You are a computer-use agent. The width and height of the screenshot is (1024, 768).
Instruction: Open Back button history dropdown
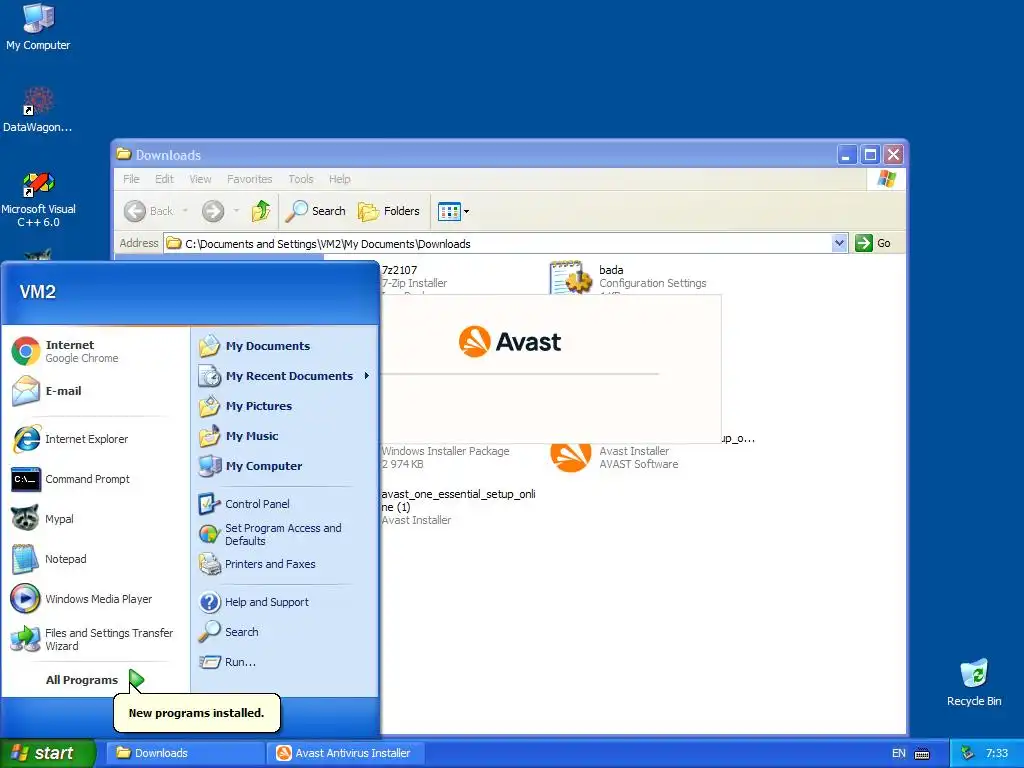pyautogui.click(x=185, y=211)
